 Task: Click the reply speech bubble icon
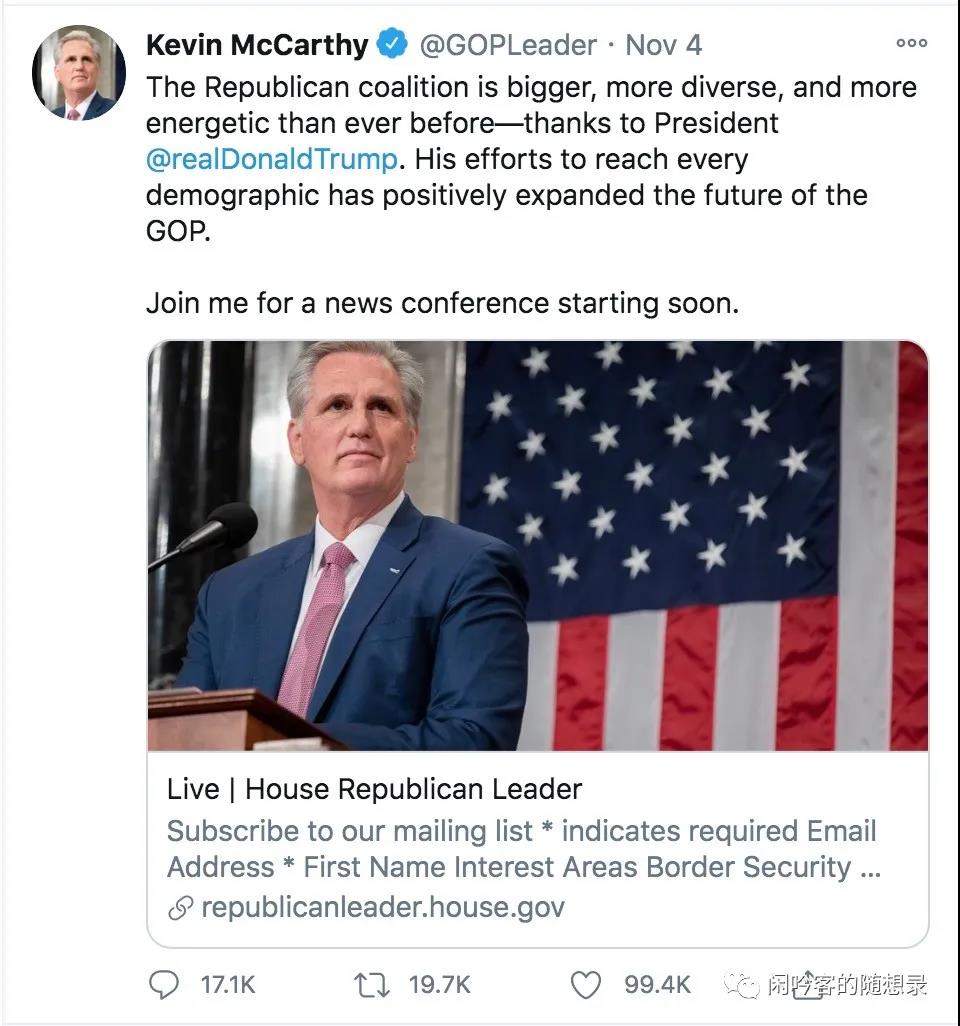click(164, 985)
